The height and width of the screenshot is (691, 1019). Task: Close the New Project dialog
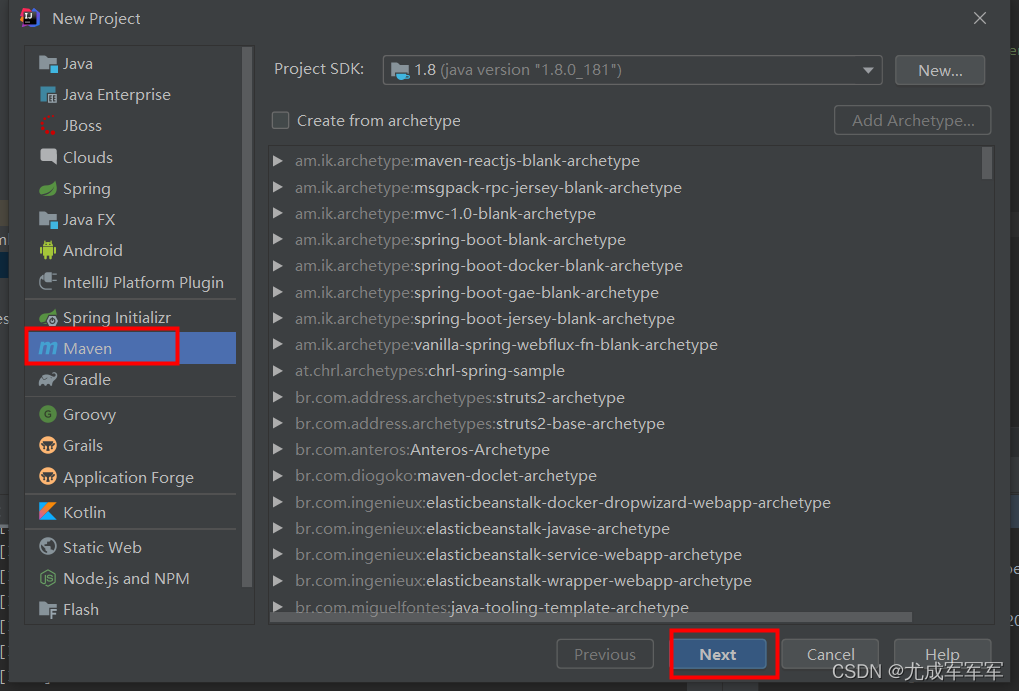coord(979,18)
